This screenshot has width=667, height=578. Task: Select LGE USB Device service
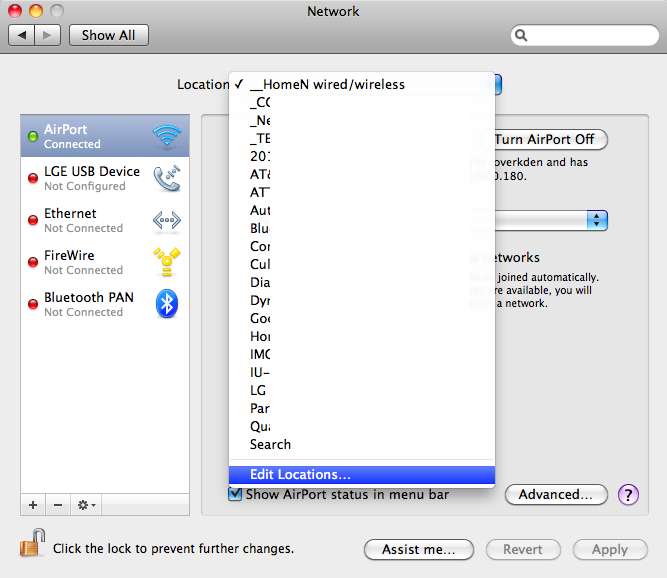[105, 178]
